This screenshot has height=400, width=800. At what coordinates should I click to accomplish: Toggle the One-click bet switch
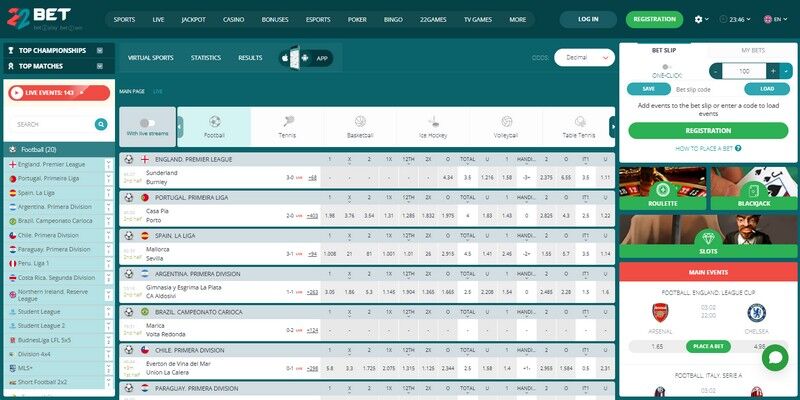pyautogui.click(x=666, y=67)
